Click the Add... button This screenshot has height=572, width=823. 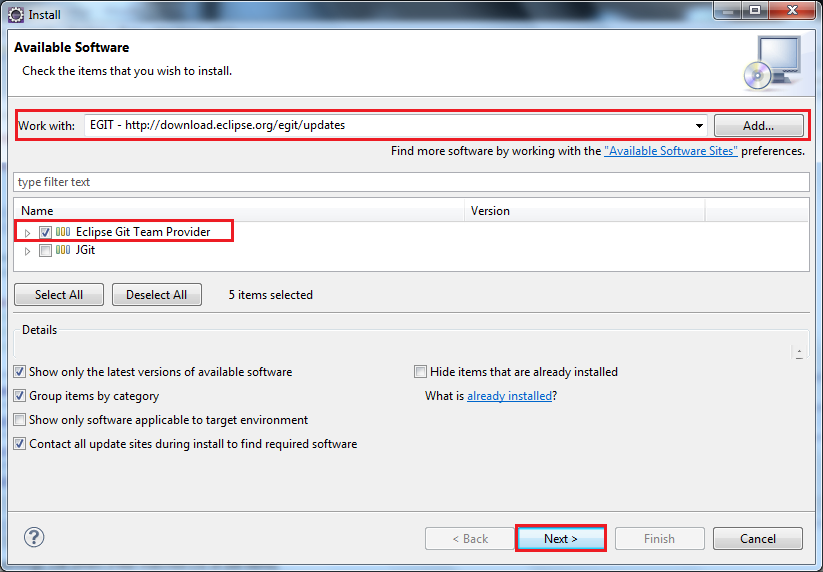[x=758, y=125]
